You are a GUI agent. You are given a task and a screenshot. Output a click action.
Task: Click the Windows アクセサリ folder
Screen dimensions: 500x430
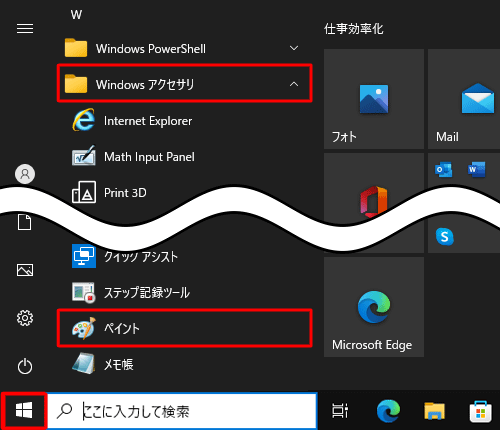click(185, 83)
